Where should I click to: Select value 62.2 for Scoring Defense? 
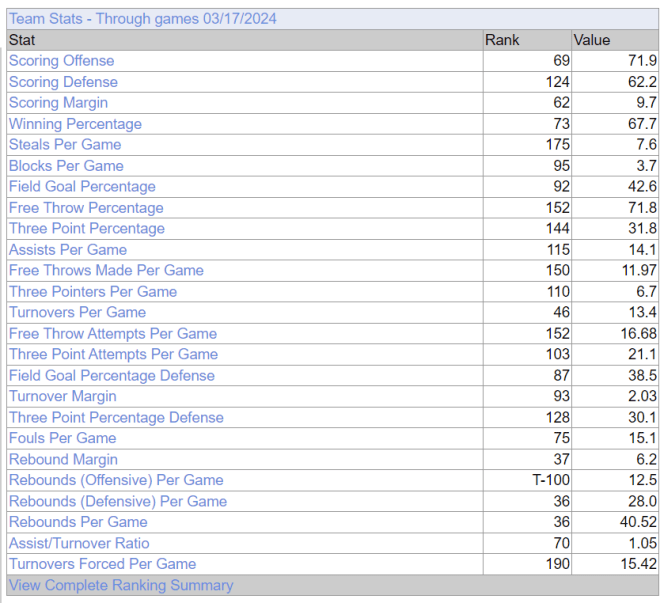pos(642,82)
